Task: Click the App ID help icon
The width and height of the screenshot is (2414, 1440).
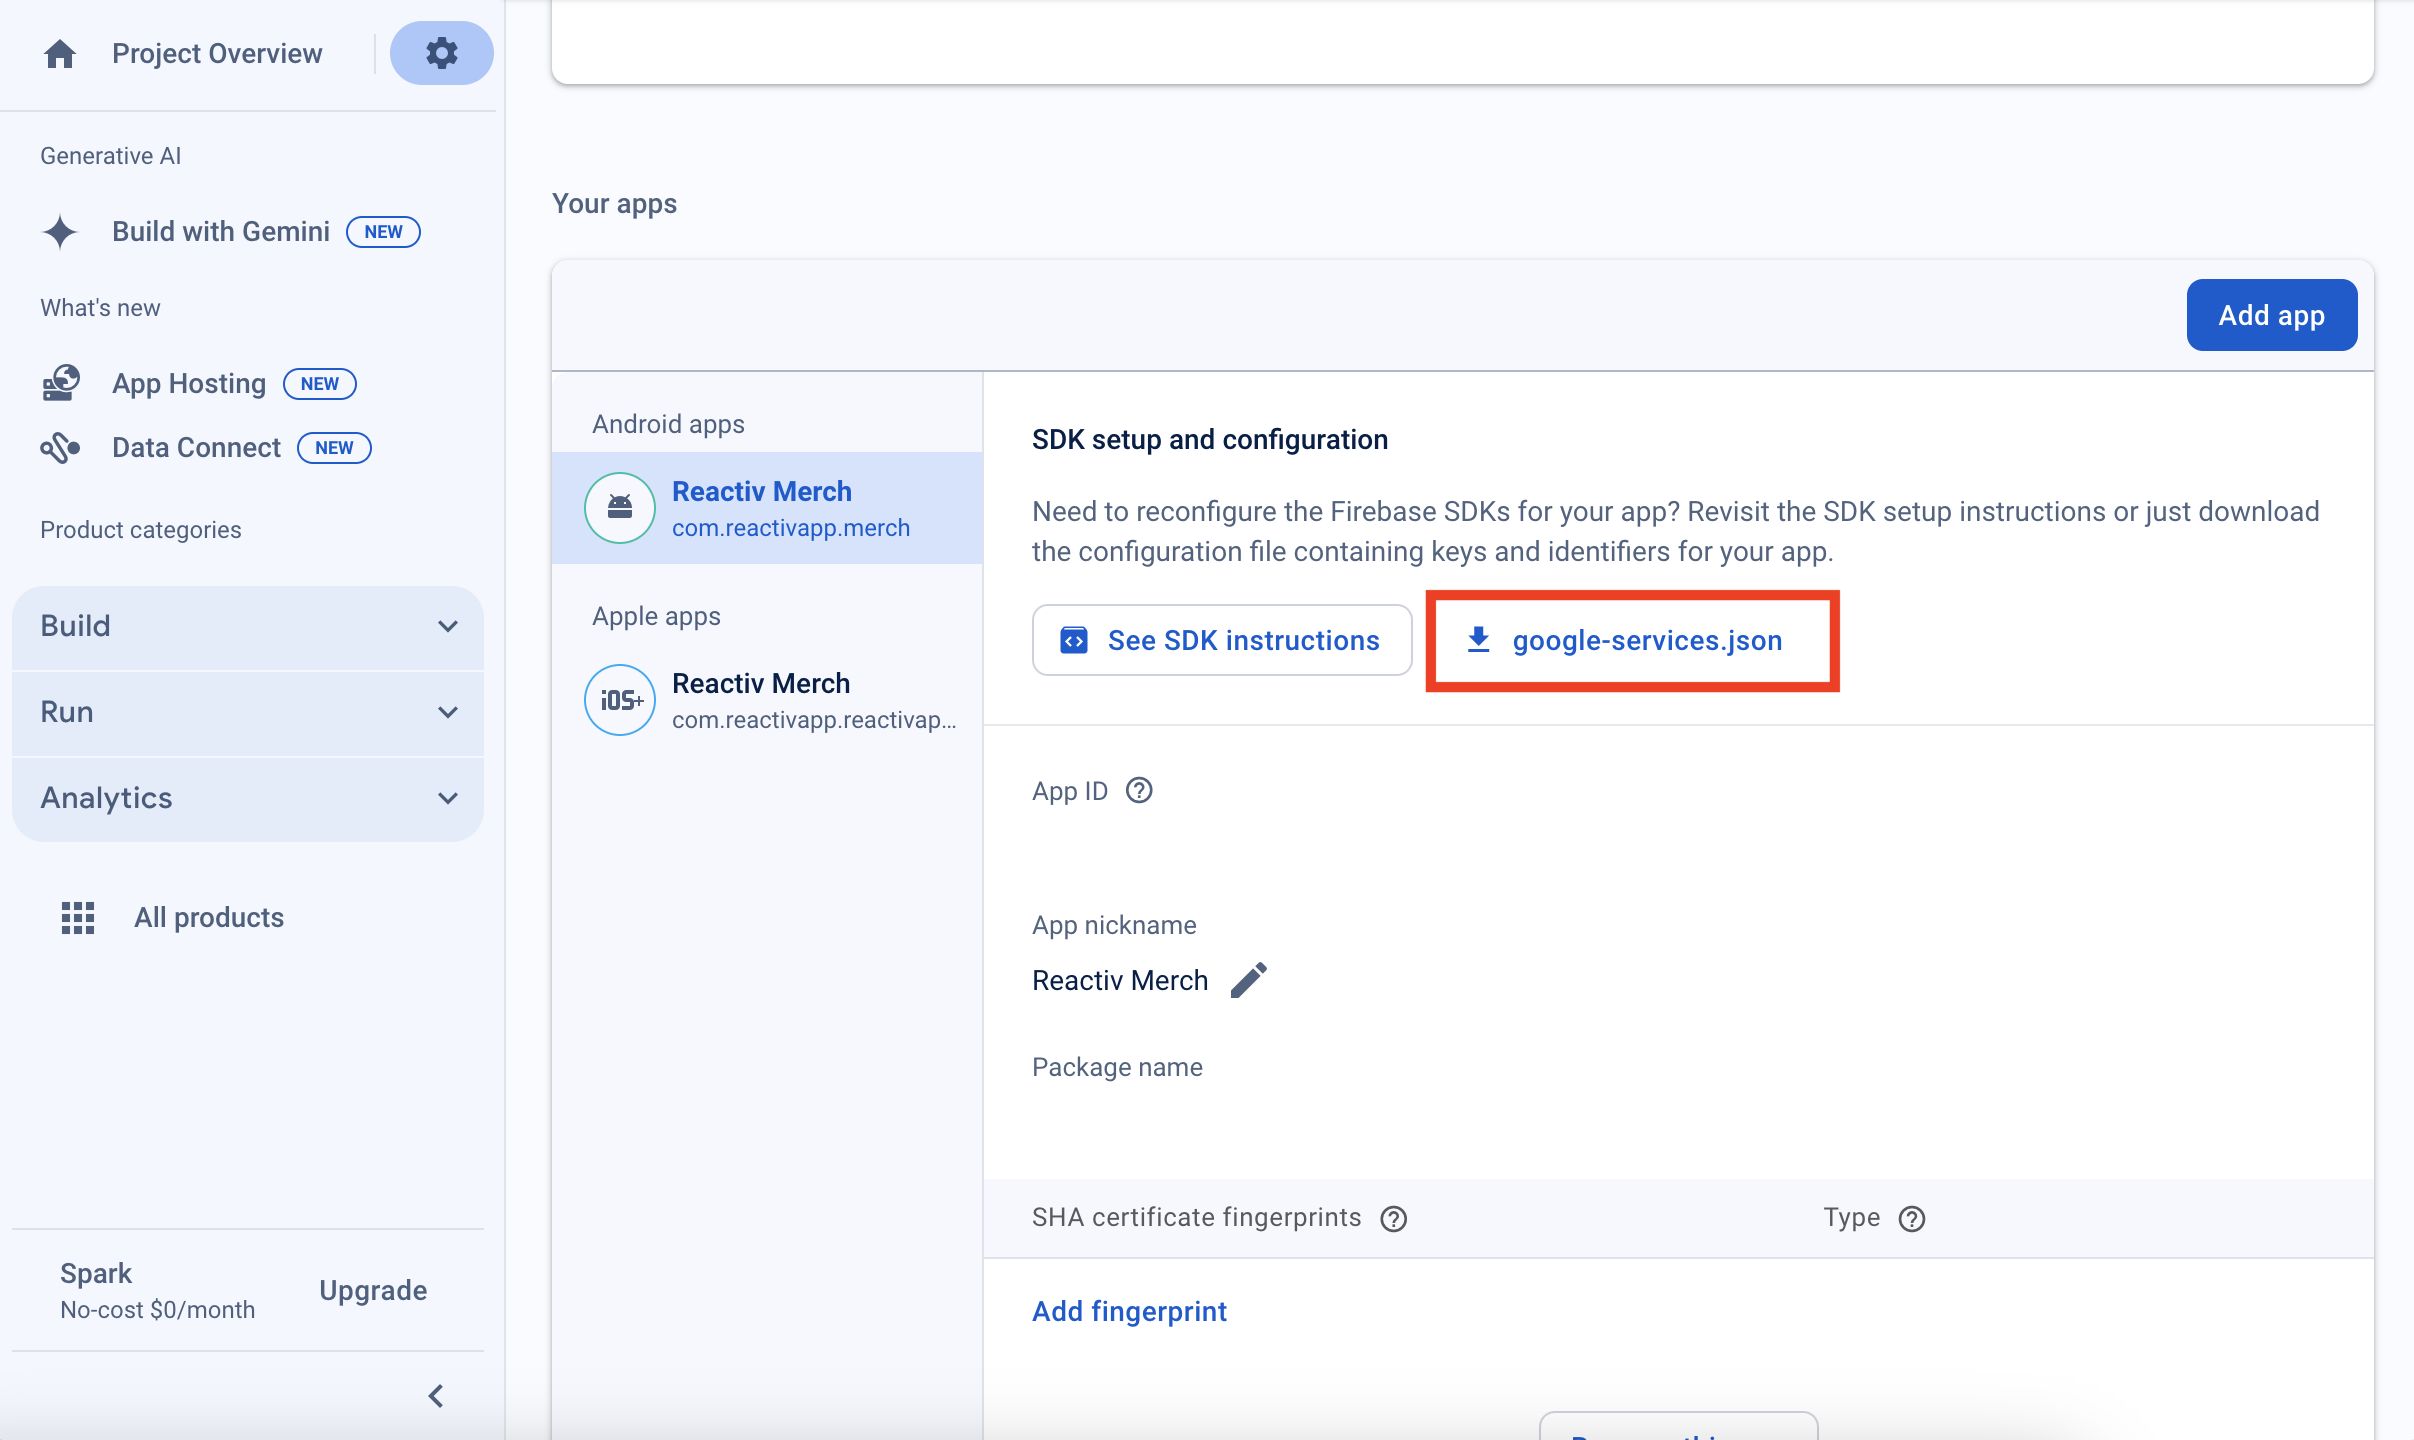Action: [x=1139, y=791]
